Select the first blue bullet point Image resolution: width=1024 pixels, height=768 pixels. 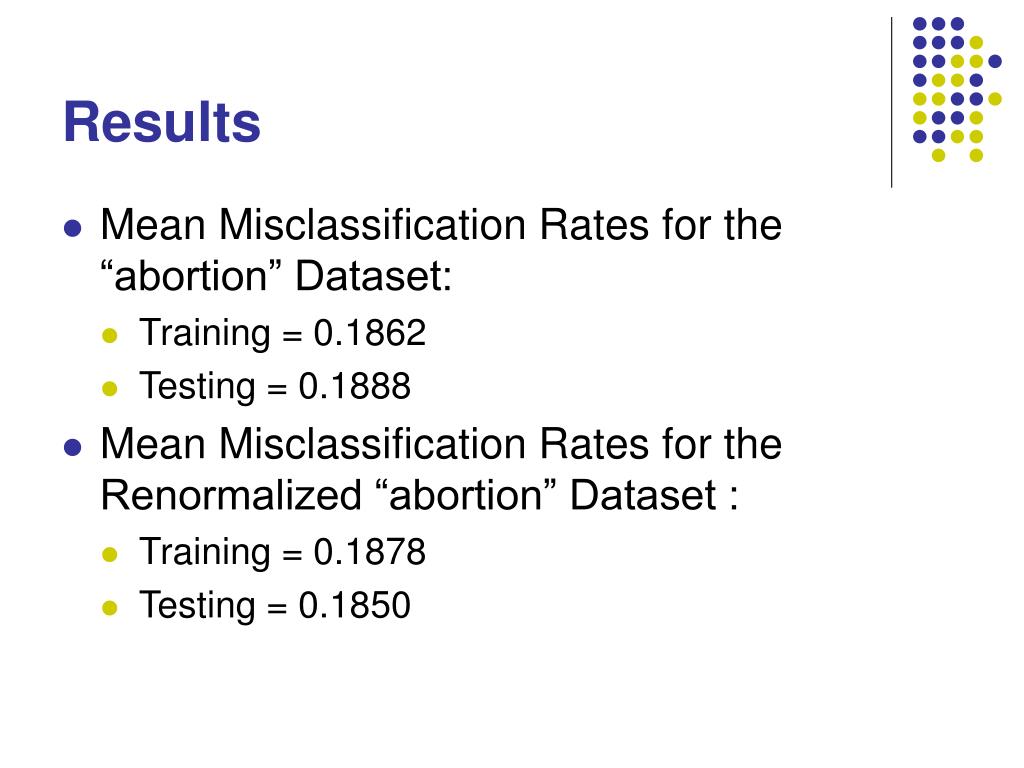click(72, 229)
